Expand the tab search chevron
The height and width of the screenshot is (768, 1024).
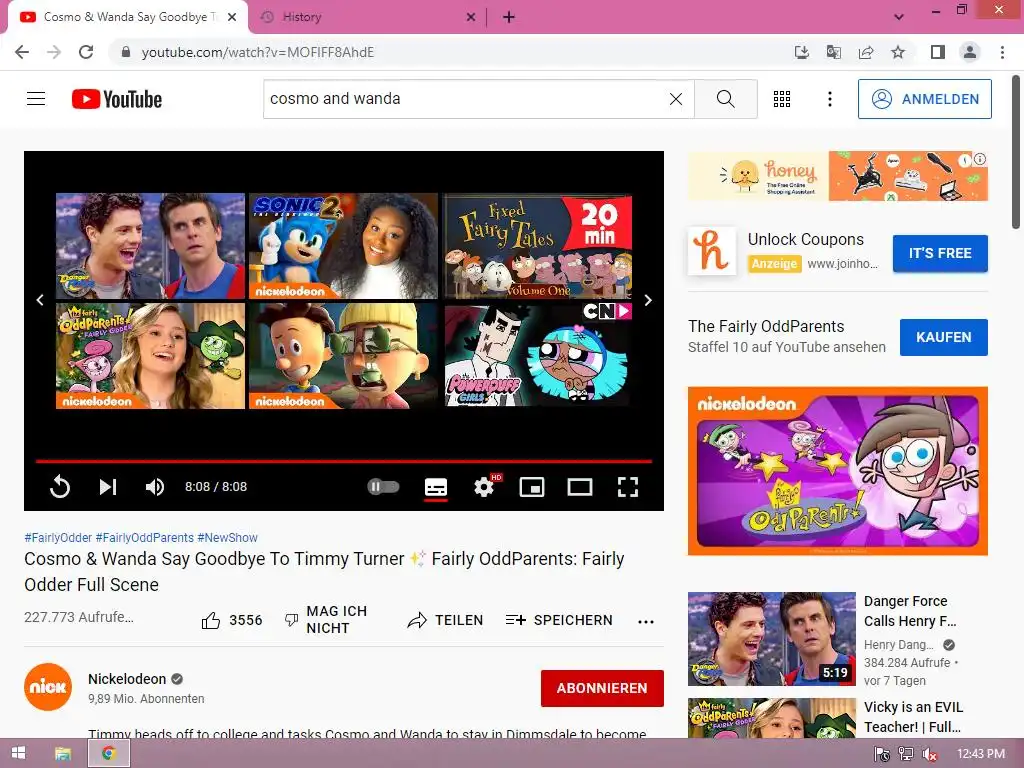pos(899,17)
